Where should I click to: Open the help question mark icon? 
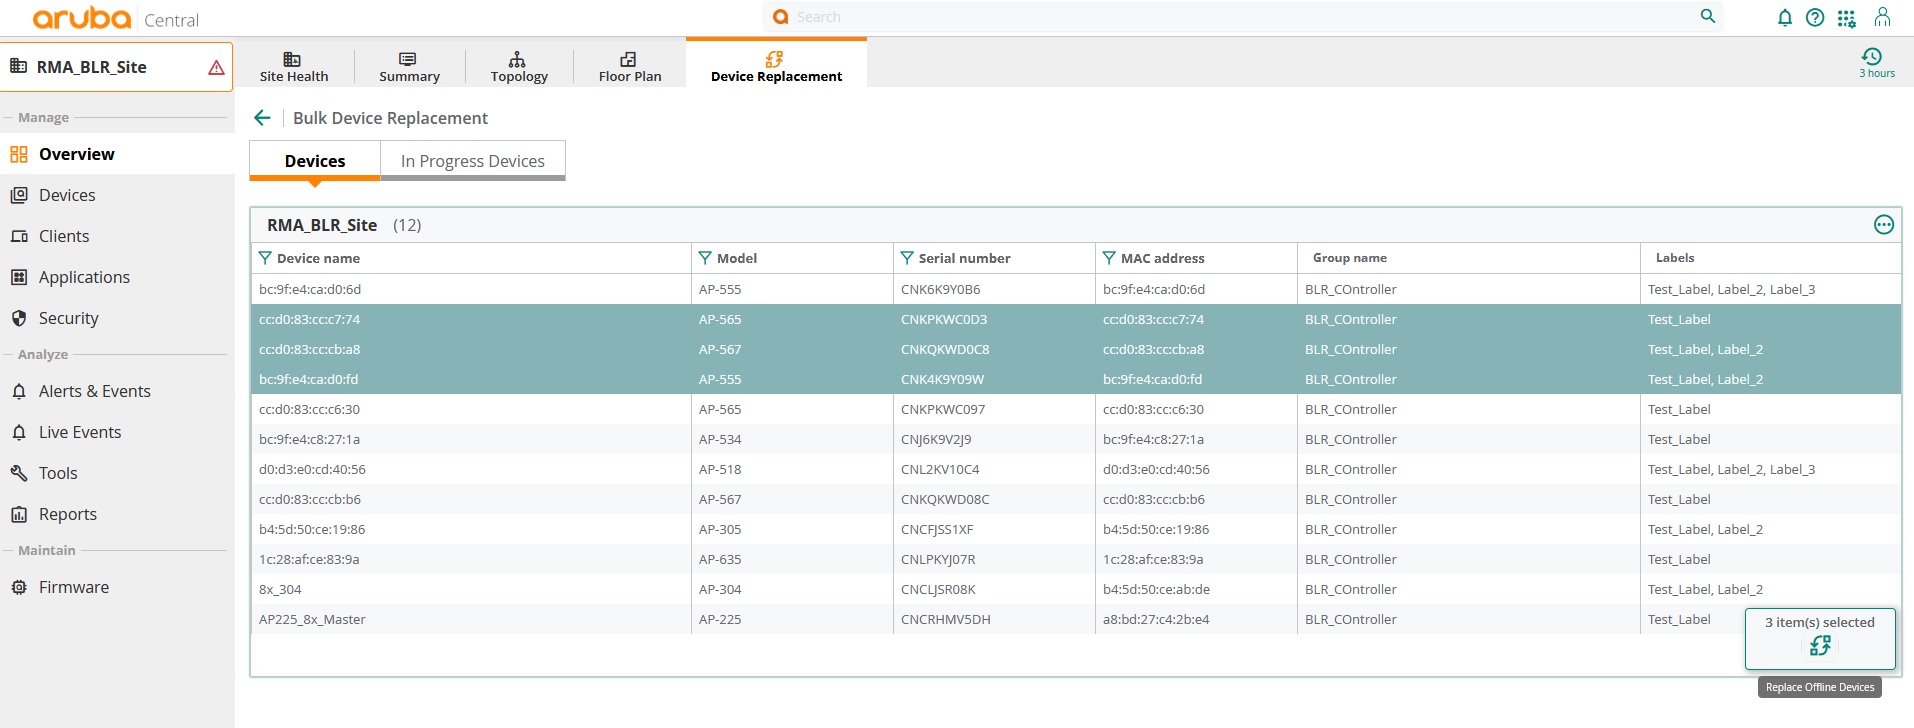[x=1815, y=18]
